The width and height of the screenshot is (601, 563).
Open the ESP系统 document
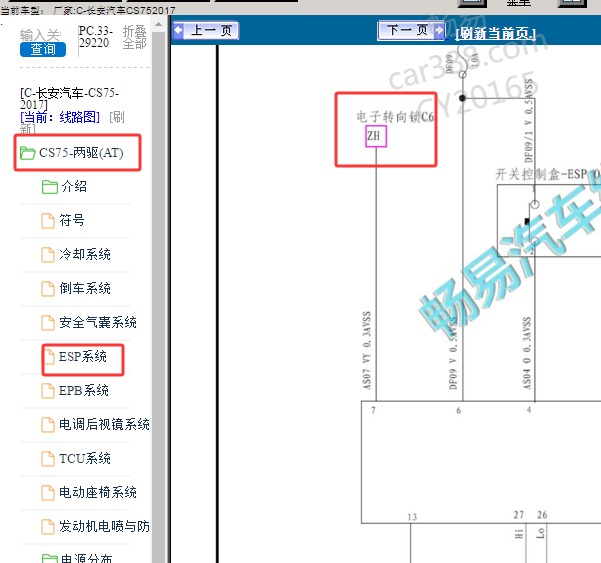point(75,356)
